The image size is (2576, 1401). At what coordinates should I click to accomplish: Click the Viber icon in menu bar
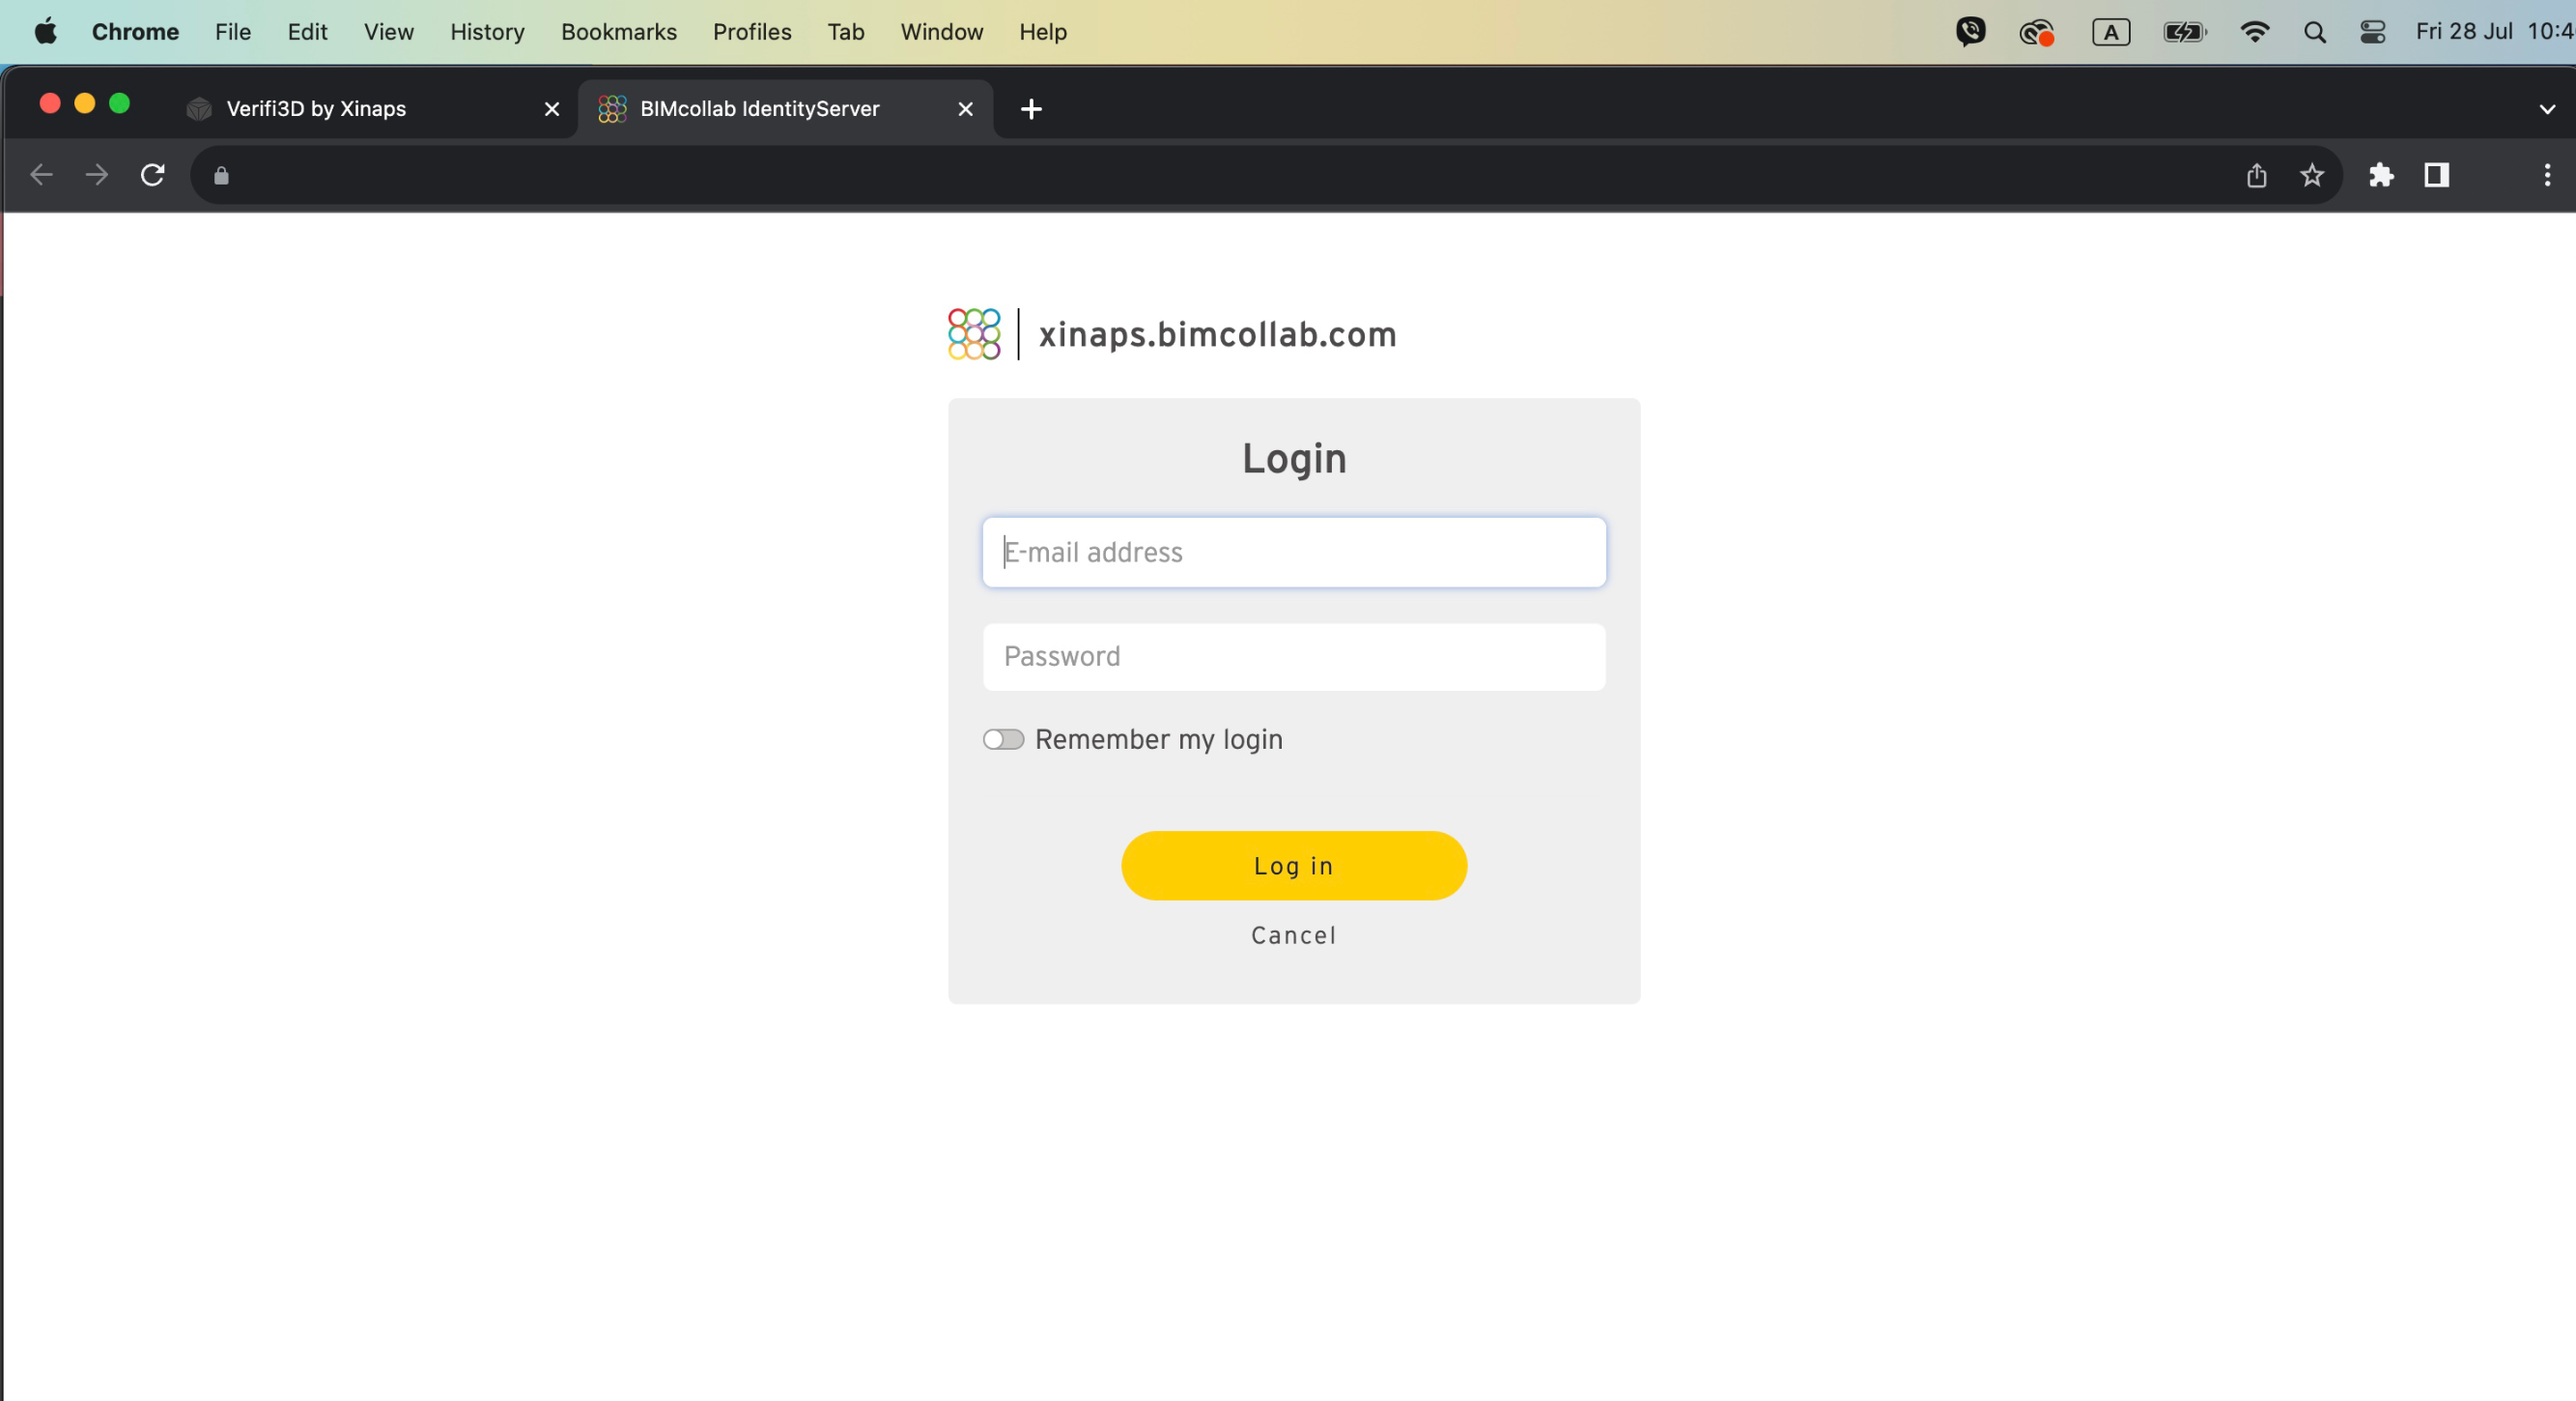pos(1970,32)
